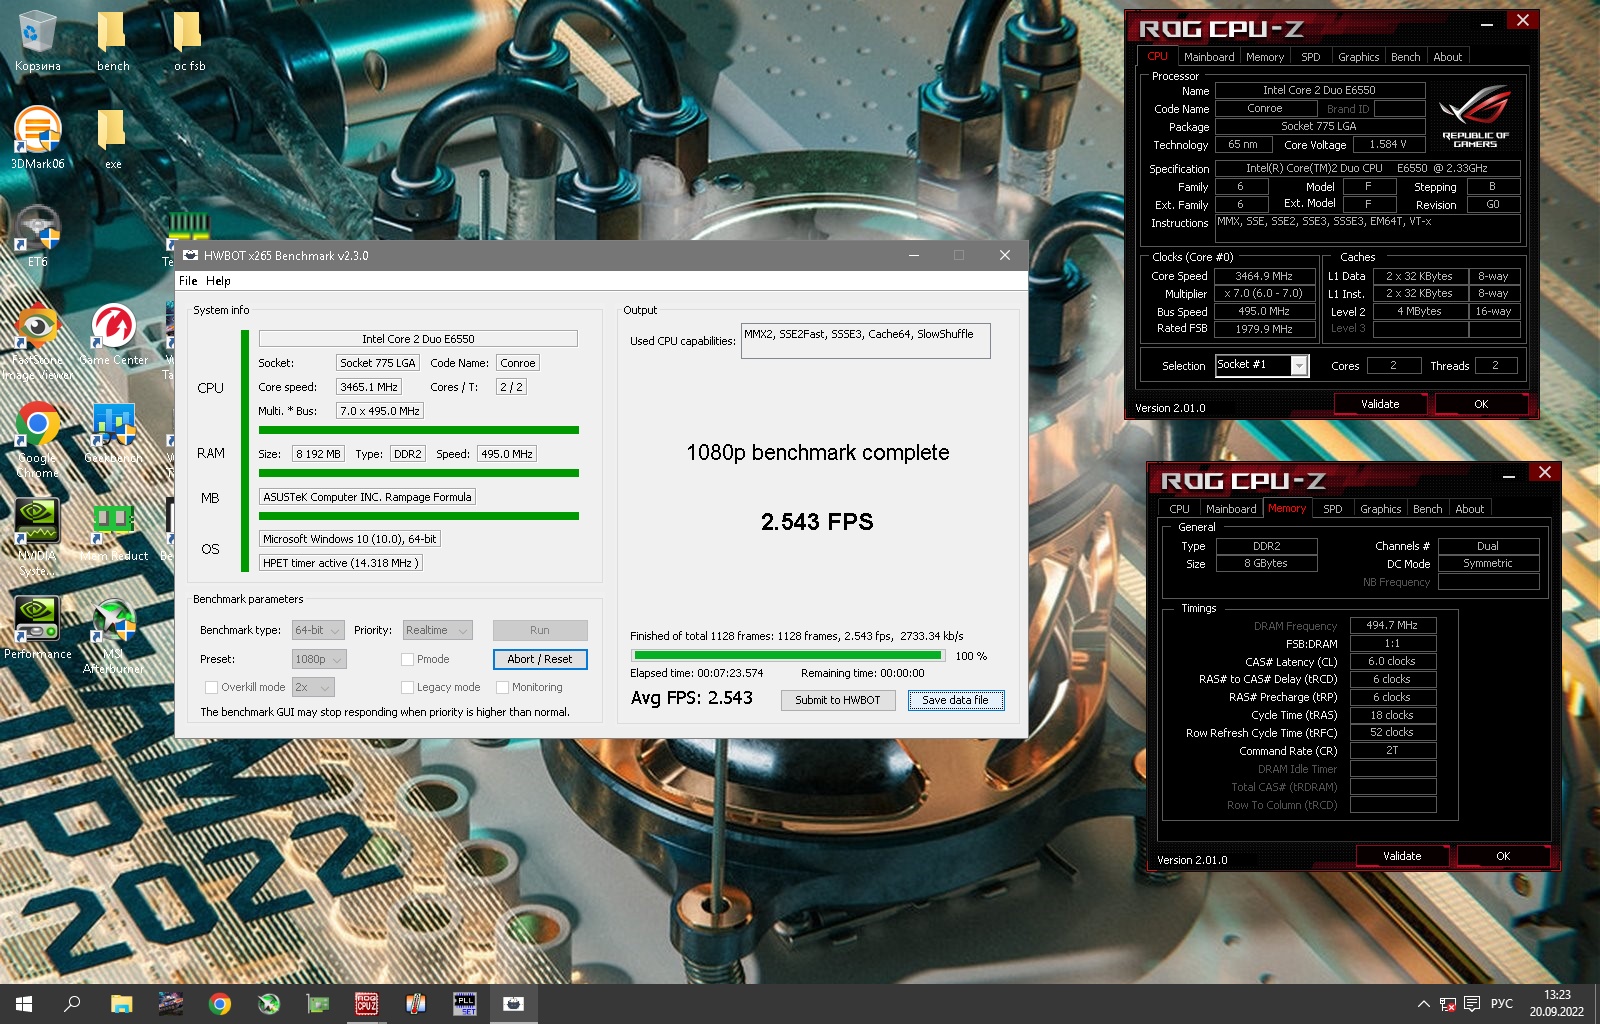Click Validate in lower CPU-Z window

1402,856
